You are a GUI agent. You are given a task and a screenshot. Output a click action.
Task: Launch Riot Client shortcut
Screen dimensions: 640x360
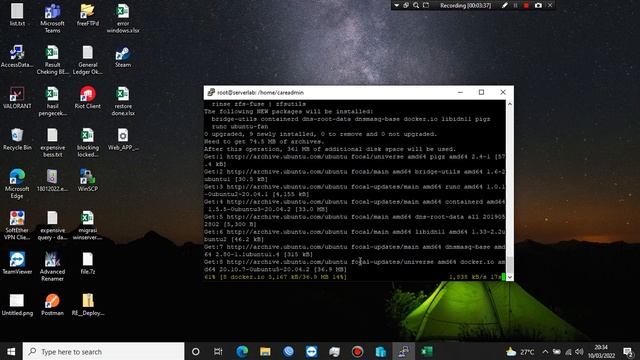pos(87,98)
